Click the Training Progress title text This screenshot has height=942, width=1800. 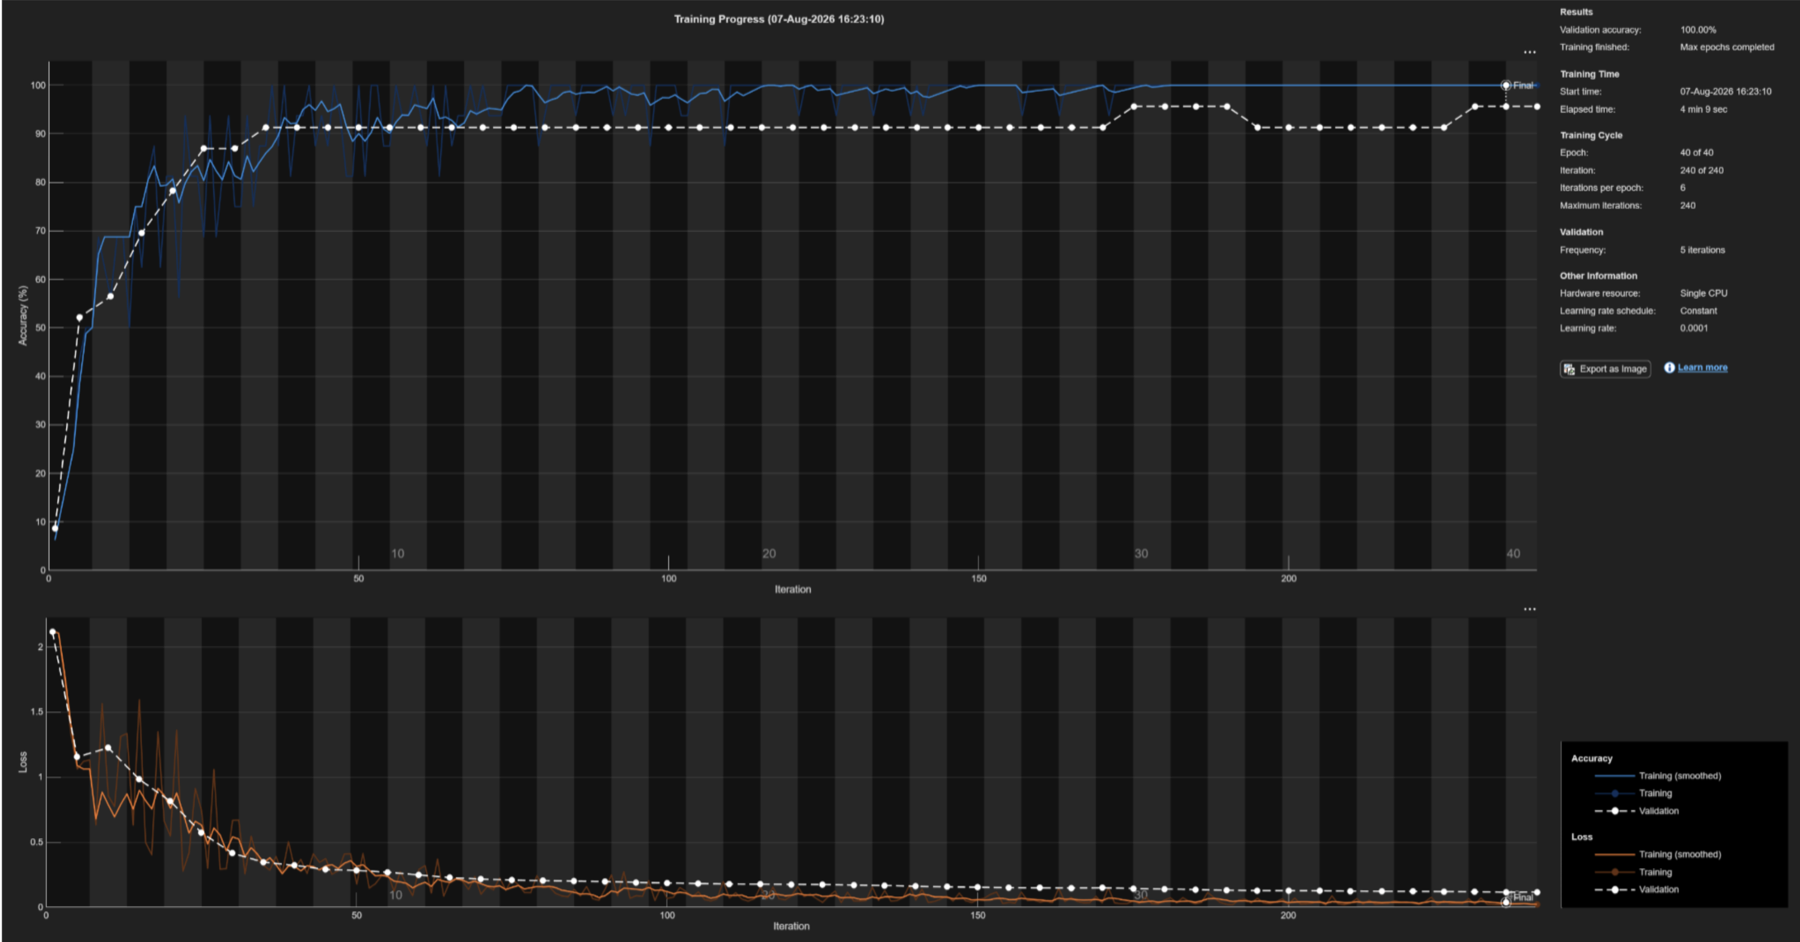[x=779, y=19]
